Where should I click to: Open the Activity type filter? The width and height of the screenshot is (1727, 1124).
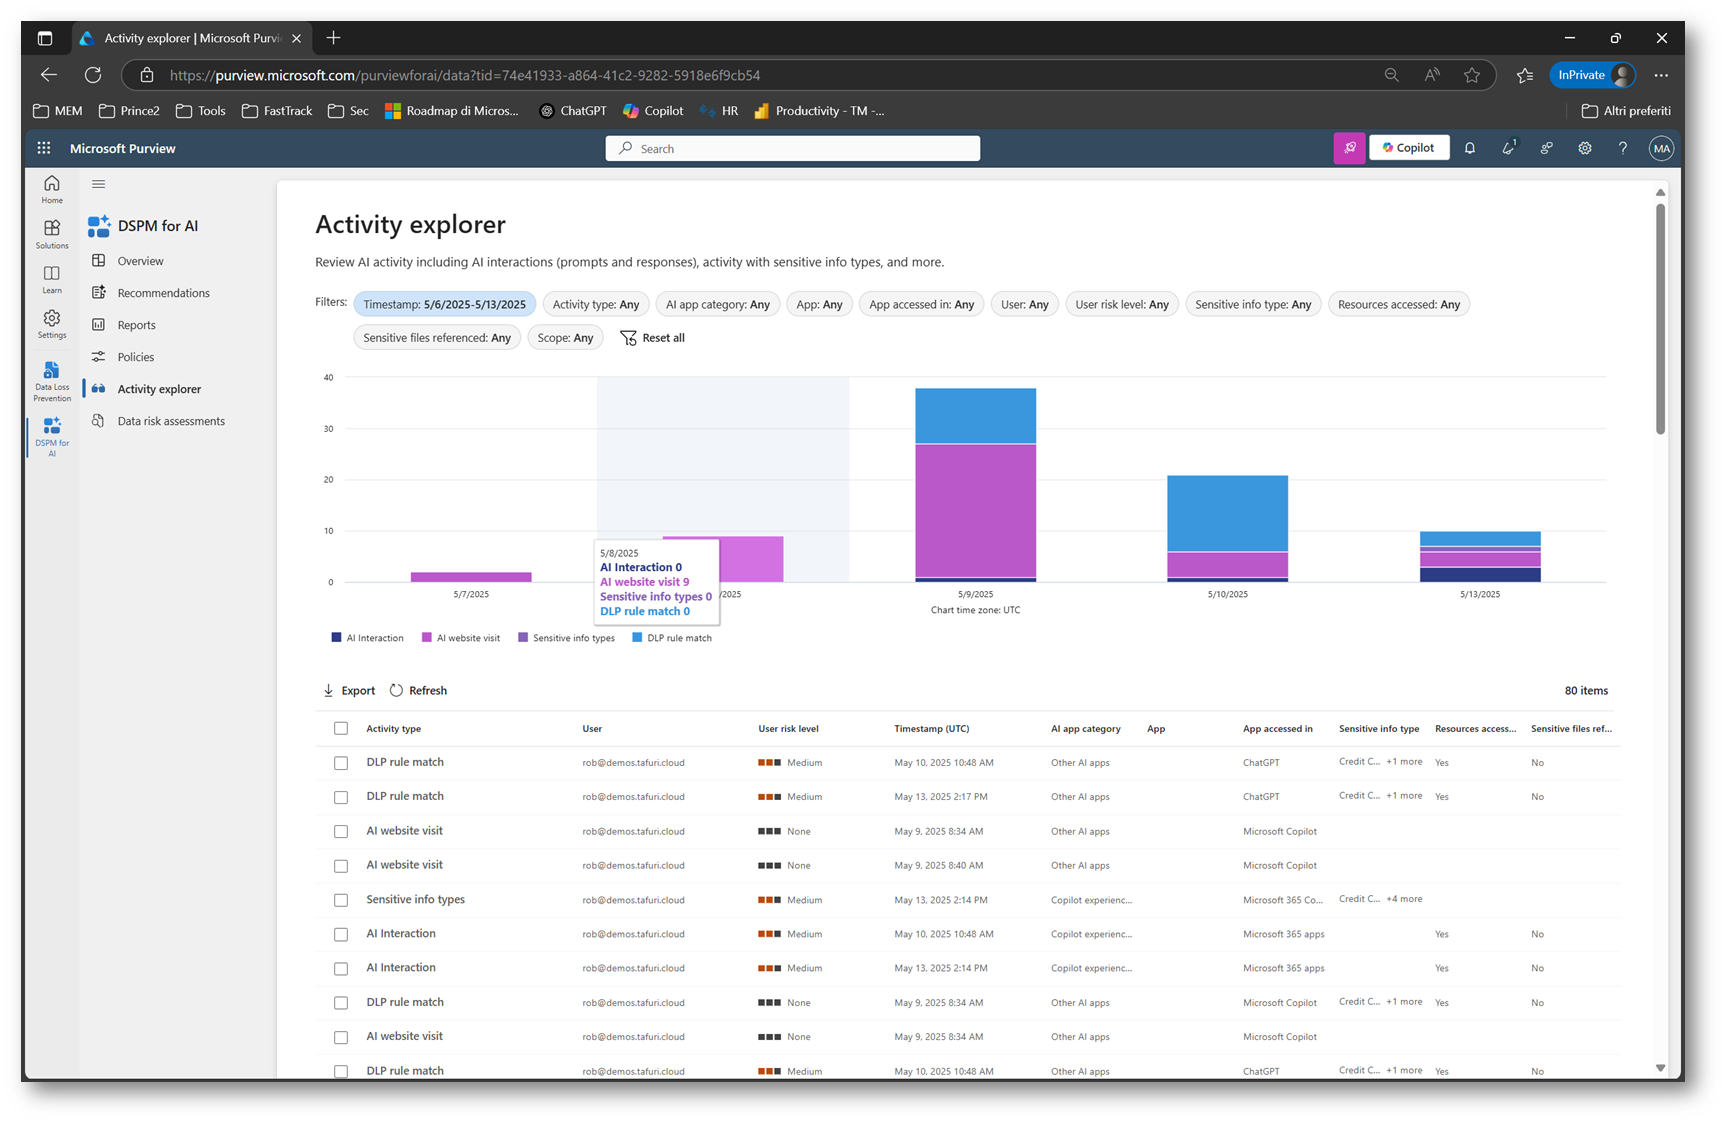596,304
